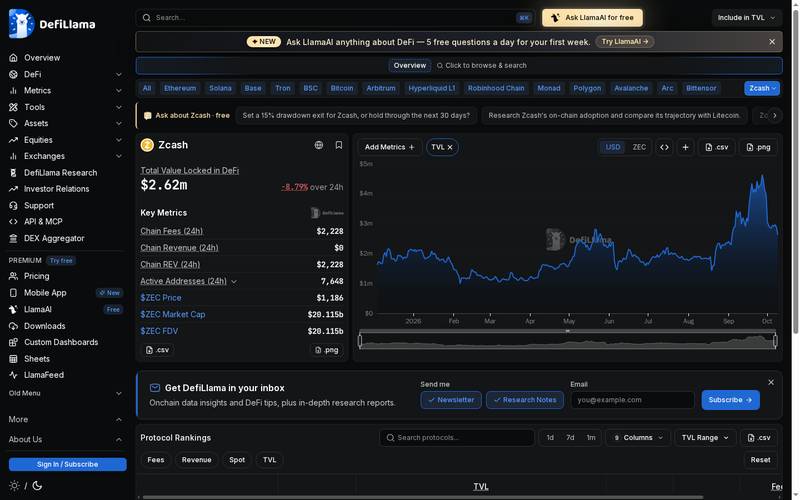The height and width of the screenshot is (500, 800).
Task: Select the Bitcoin chain tab
Action: (x=341, y=88)
